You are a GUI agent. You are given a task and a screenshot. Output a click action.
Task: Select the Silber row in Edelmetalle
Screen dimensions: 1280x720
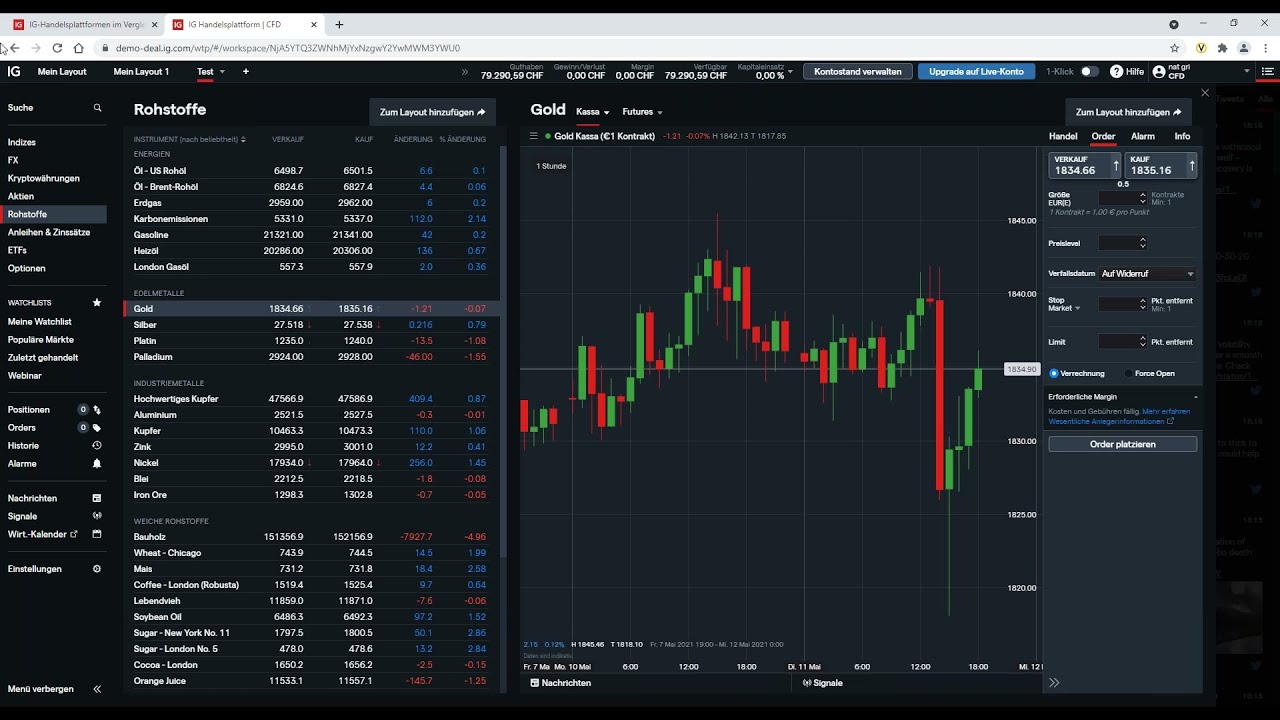tap(311, 325)
